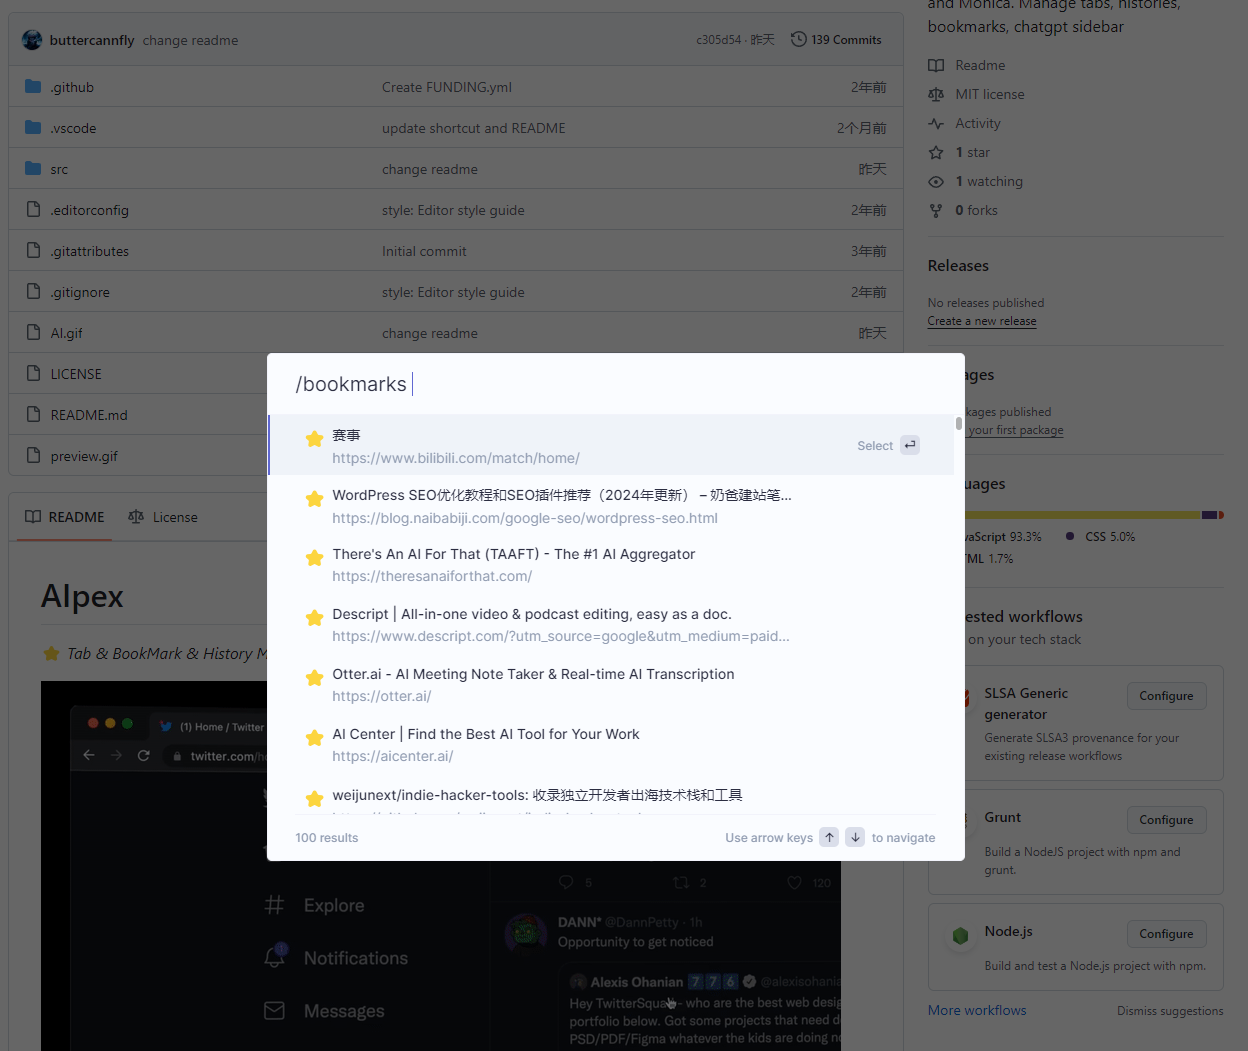Viewport: 1248px width, 1051px height.
Task: Click the fork icon beside 0 forks
Action: (x=936, y=210)
